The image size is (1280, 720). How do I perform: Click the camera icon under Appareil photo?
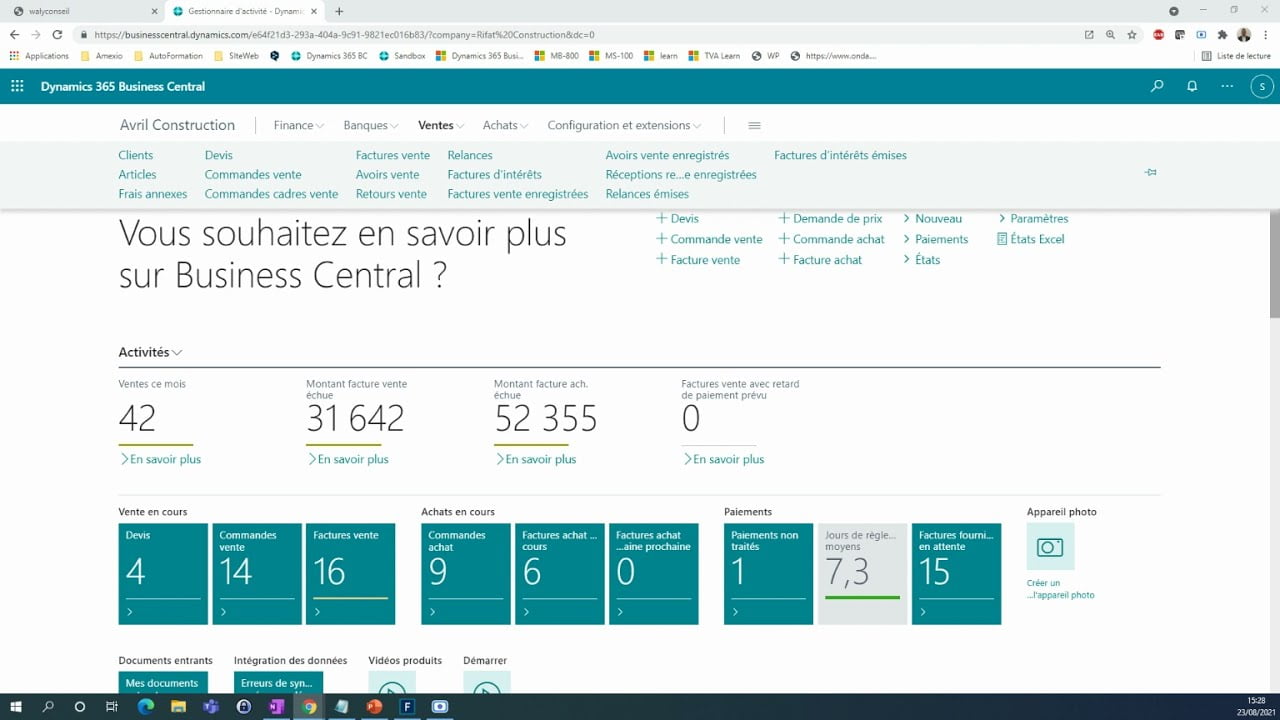tap(1050, 547)
